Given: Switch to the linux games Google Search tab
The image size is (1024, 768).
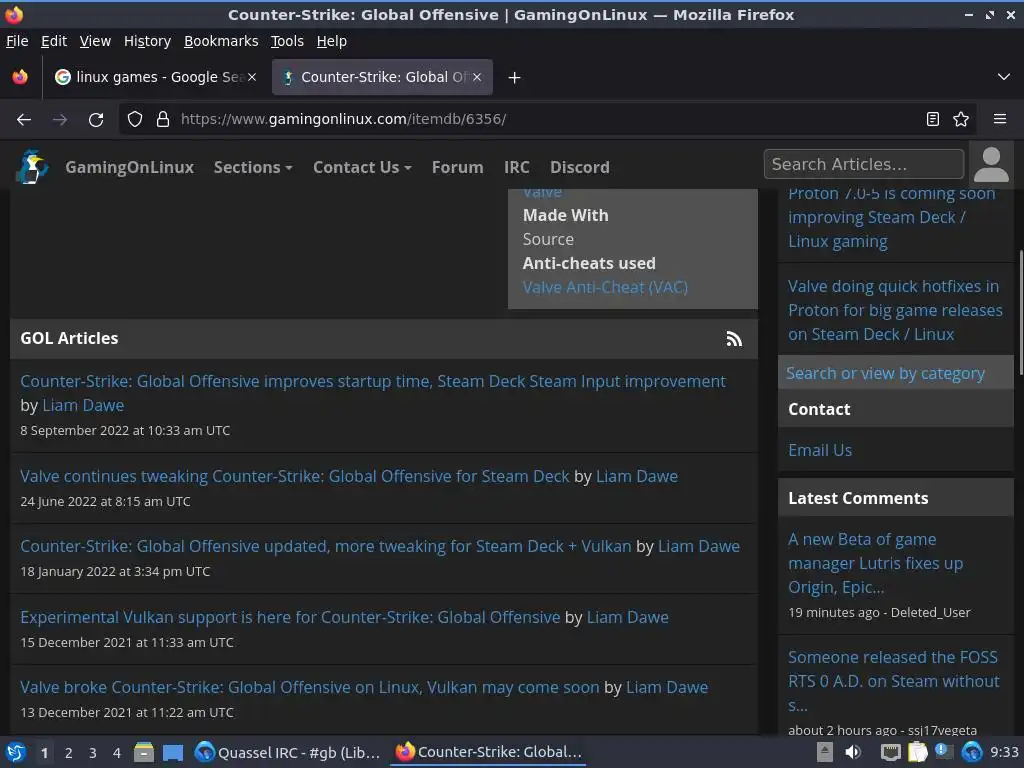Looking at the screenshot, I should click(155, 77).
